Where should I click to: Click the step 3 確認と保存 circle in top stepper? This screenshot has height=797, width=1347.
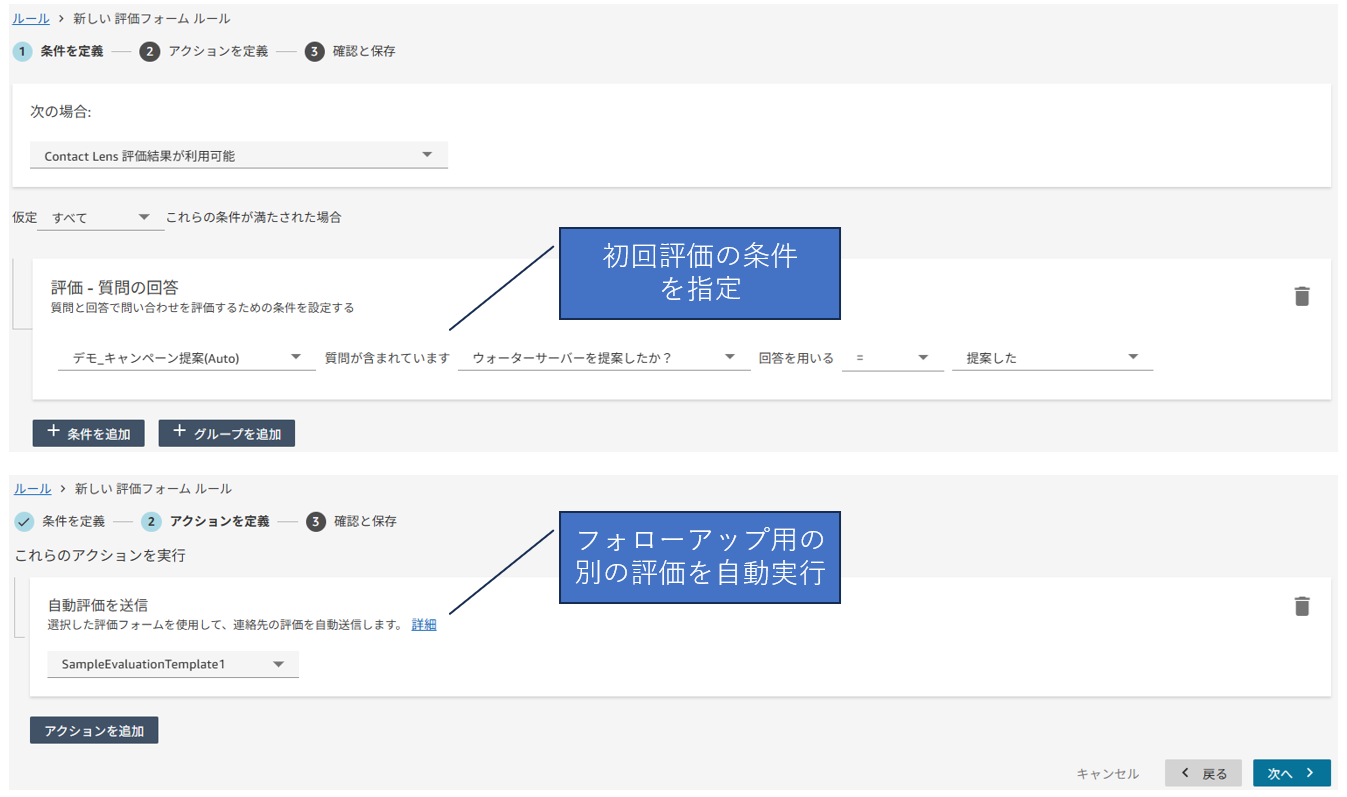click(315, 51)
